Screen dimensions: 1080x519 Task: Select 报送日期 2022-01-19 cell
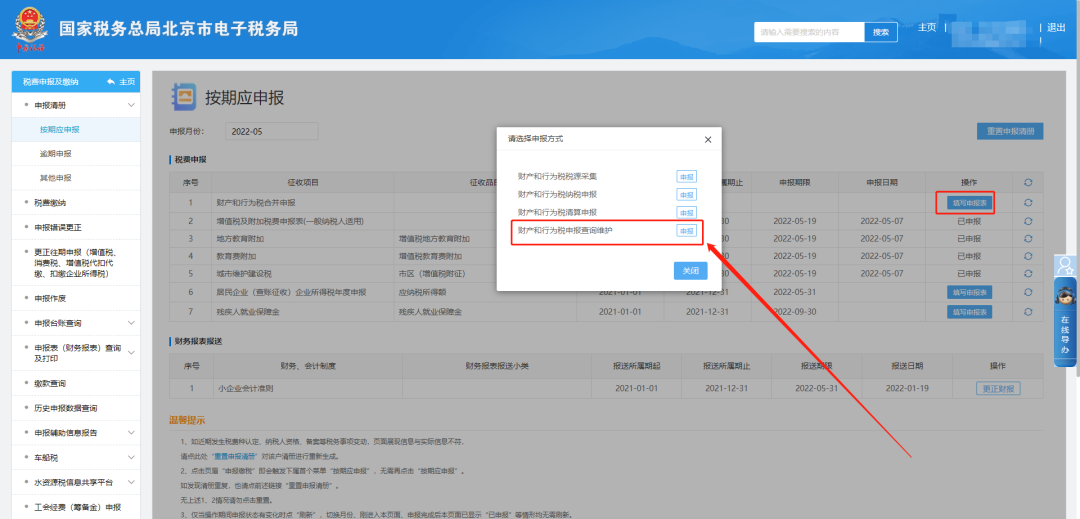click(907, 388)
